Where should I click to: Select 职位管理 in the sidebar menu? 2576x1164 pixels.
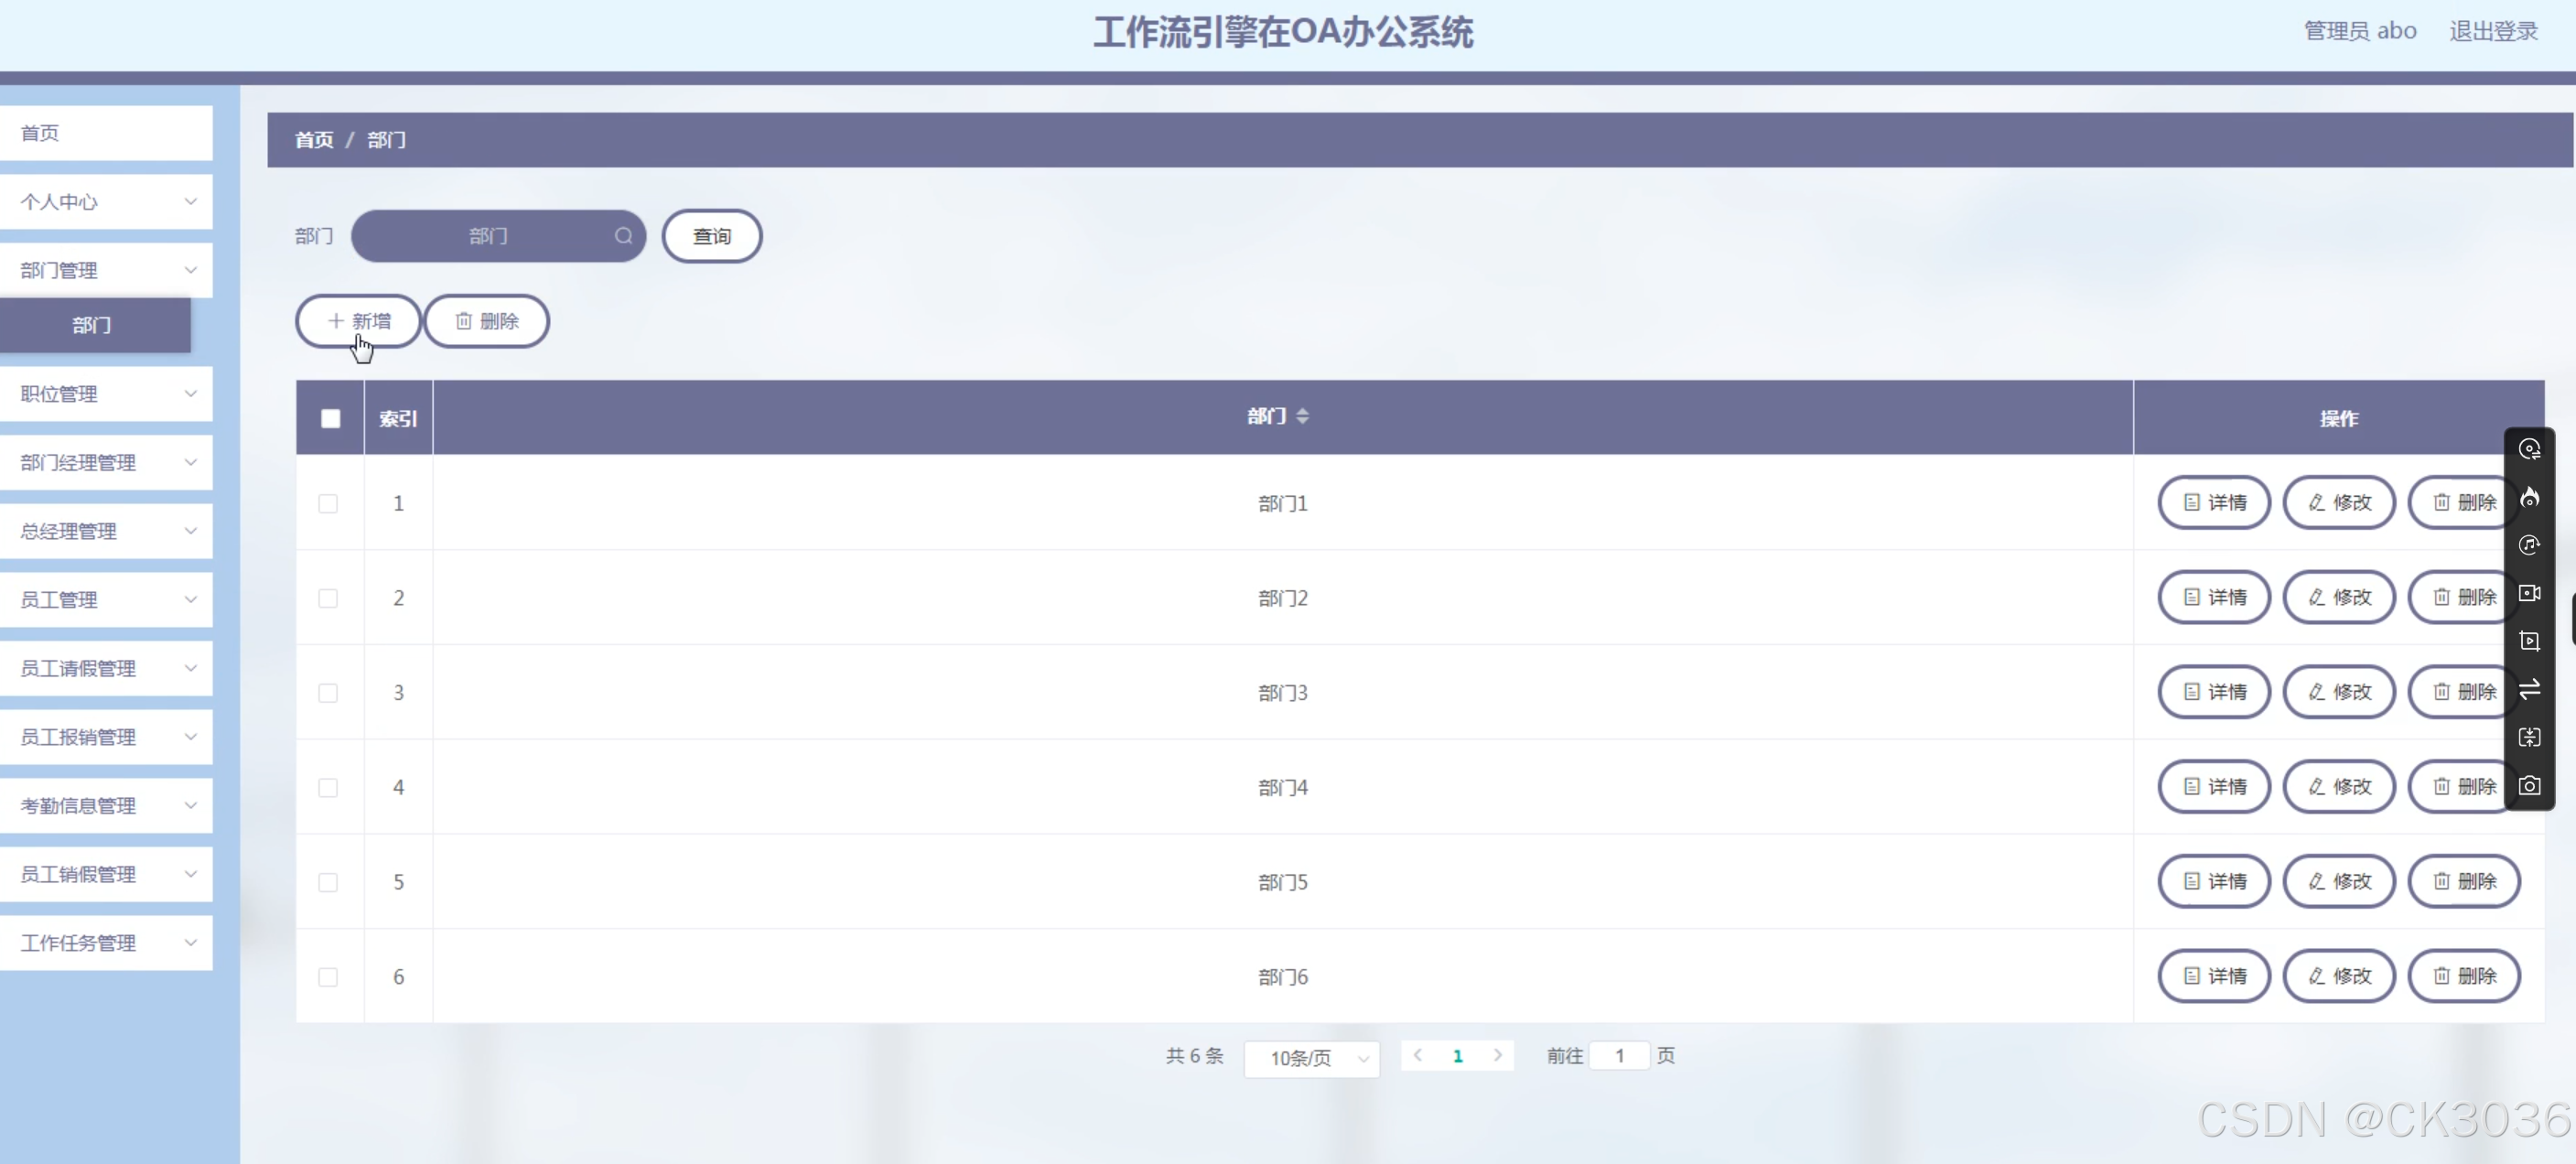coord(106,393)
